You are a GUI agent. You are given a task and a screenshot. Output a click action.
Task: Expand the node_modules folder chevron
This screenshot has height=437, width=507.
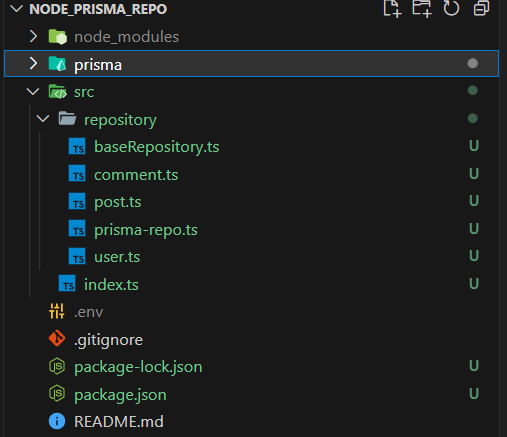(33, 36)
